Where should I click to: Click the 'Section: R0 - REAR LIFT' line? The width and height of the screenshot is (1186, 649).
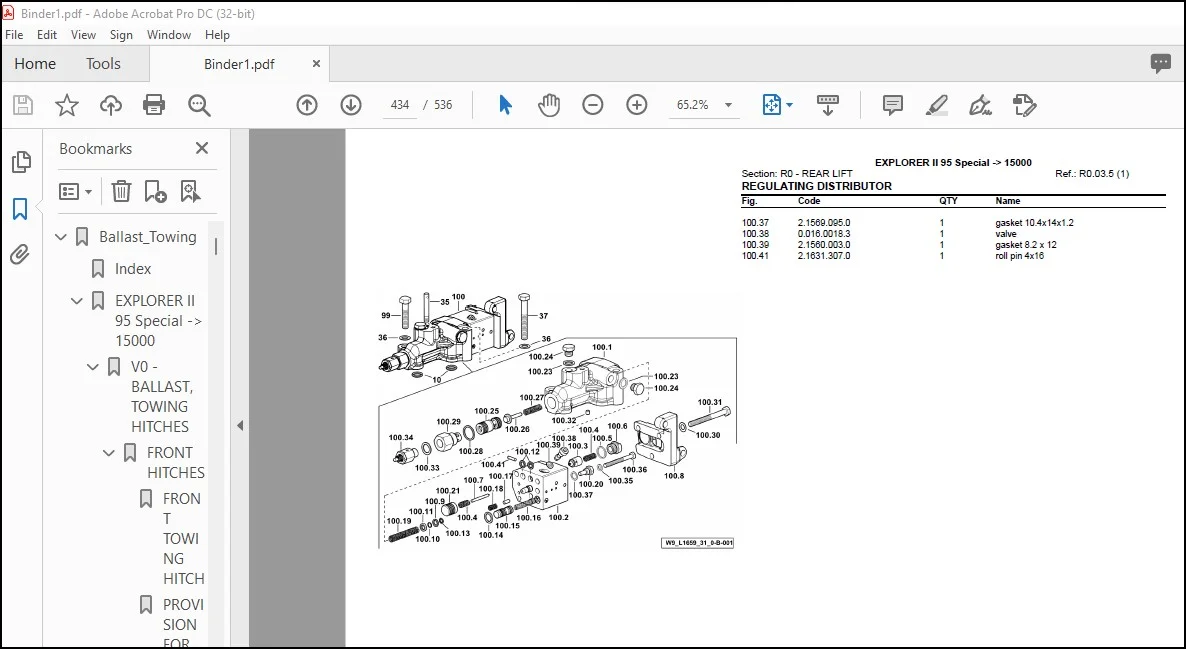click(x=796, y=174)
